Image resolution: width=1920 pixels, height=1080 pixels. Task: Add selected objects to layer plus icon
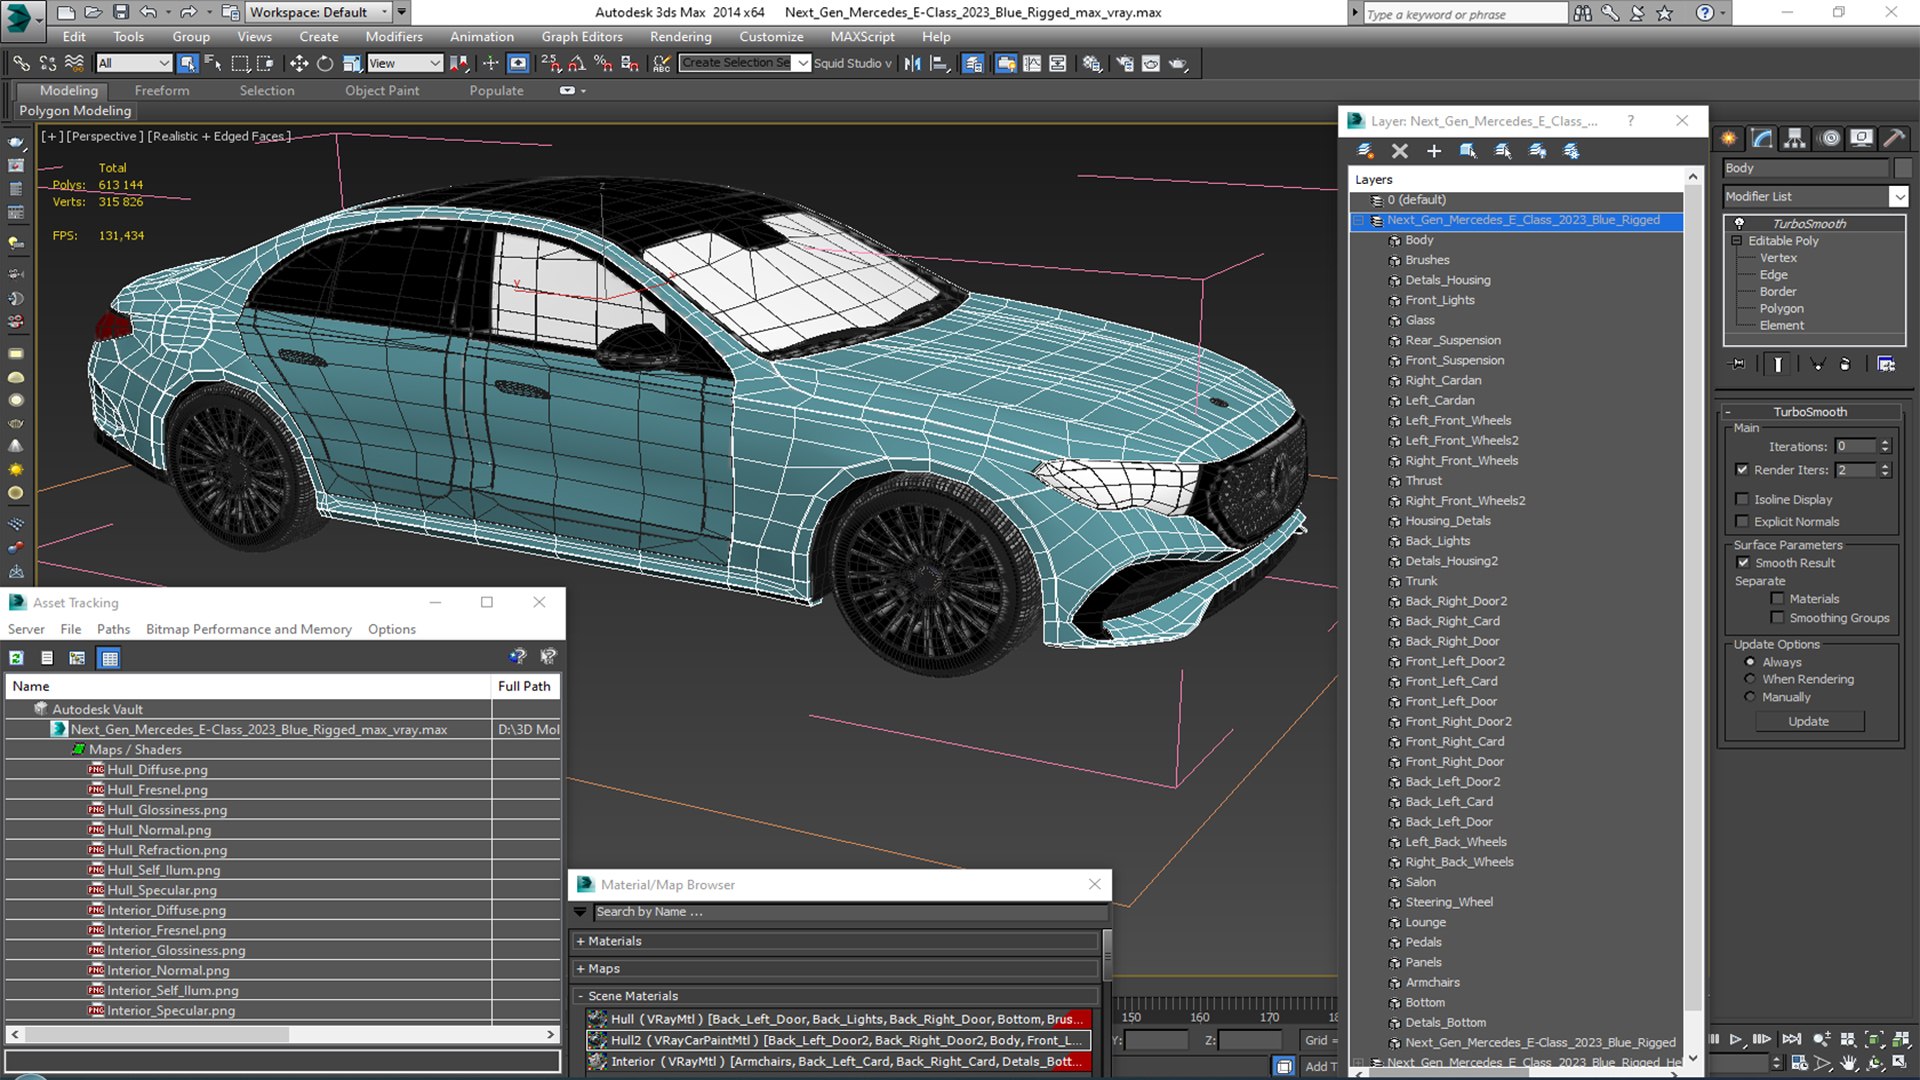[1434, 151]
